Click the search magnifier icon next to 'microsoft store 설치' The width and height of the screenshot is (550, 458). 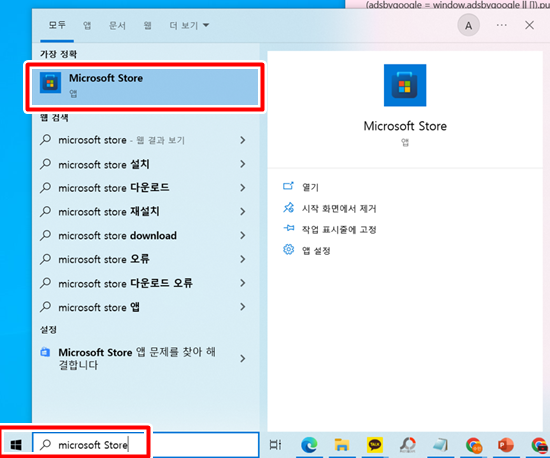(x=45, y=164)
